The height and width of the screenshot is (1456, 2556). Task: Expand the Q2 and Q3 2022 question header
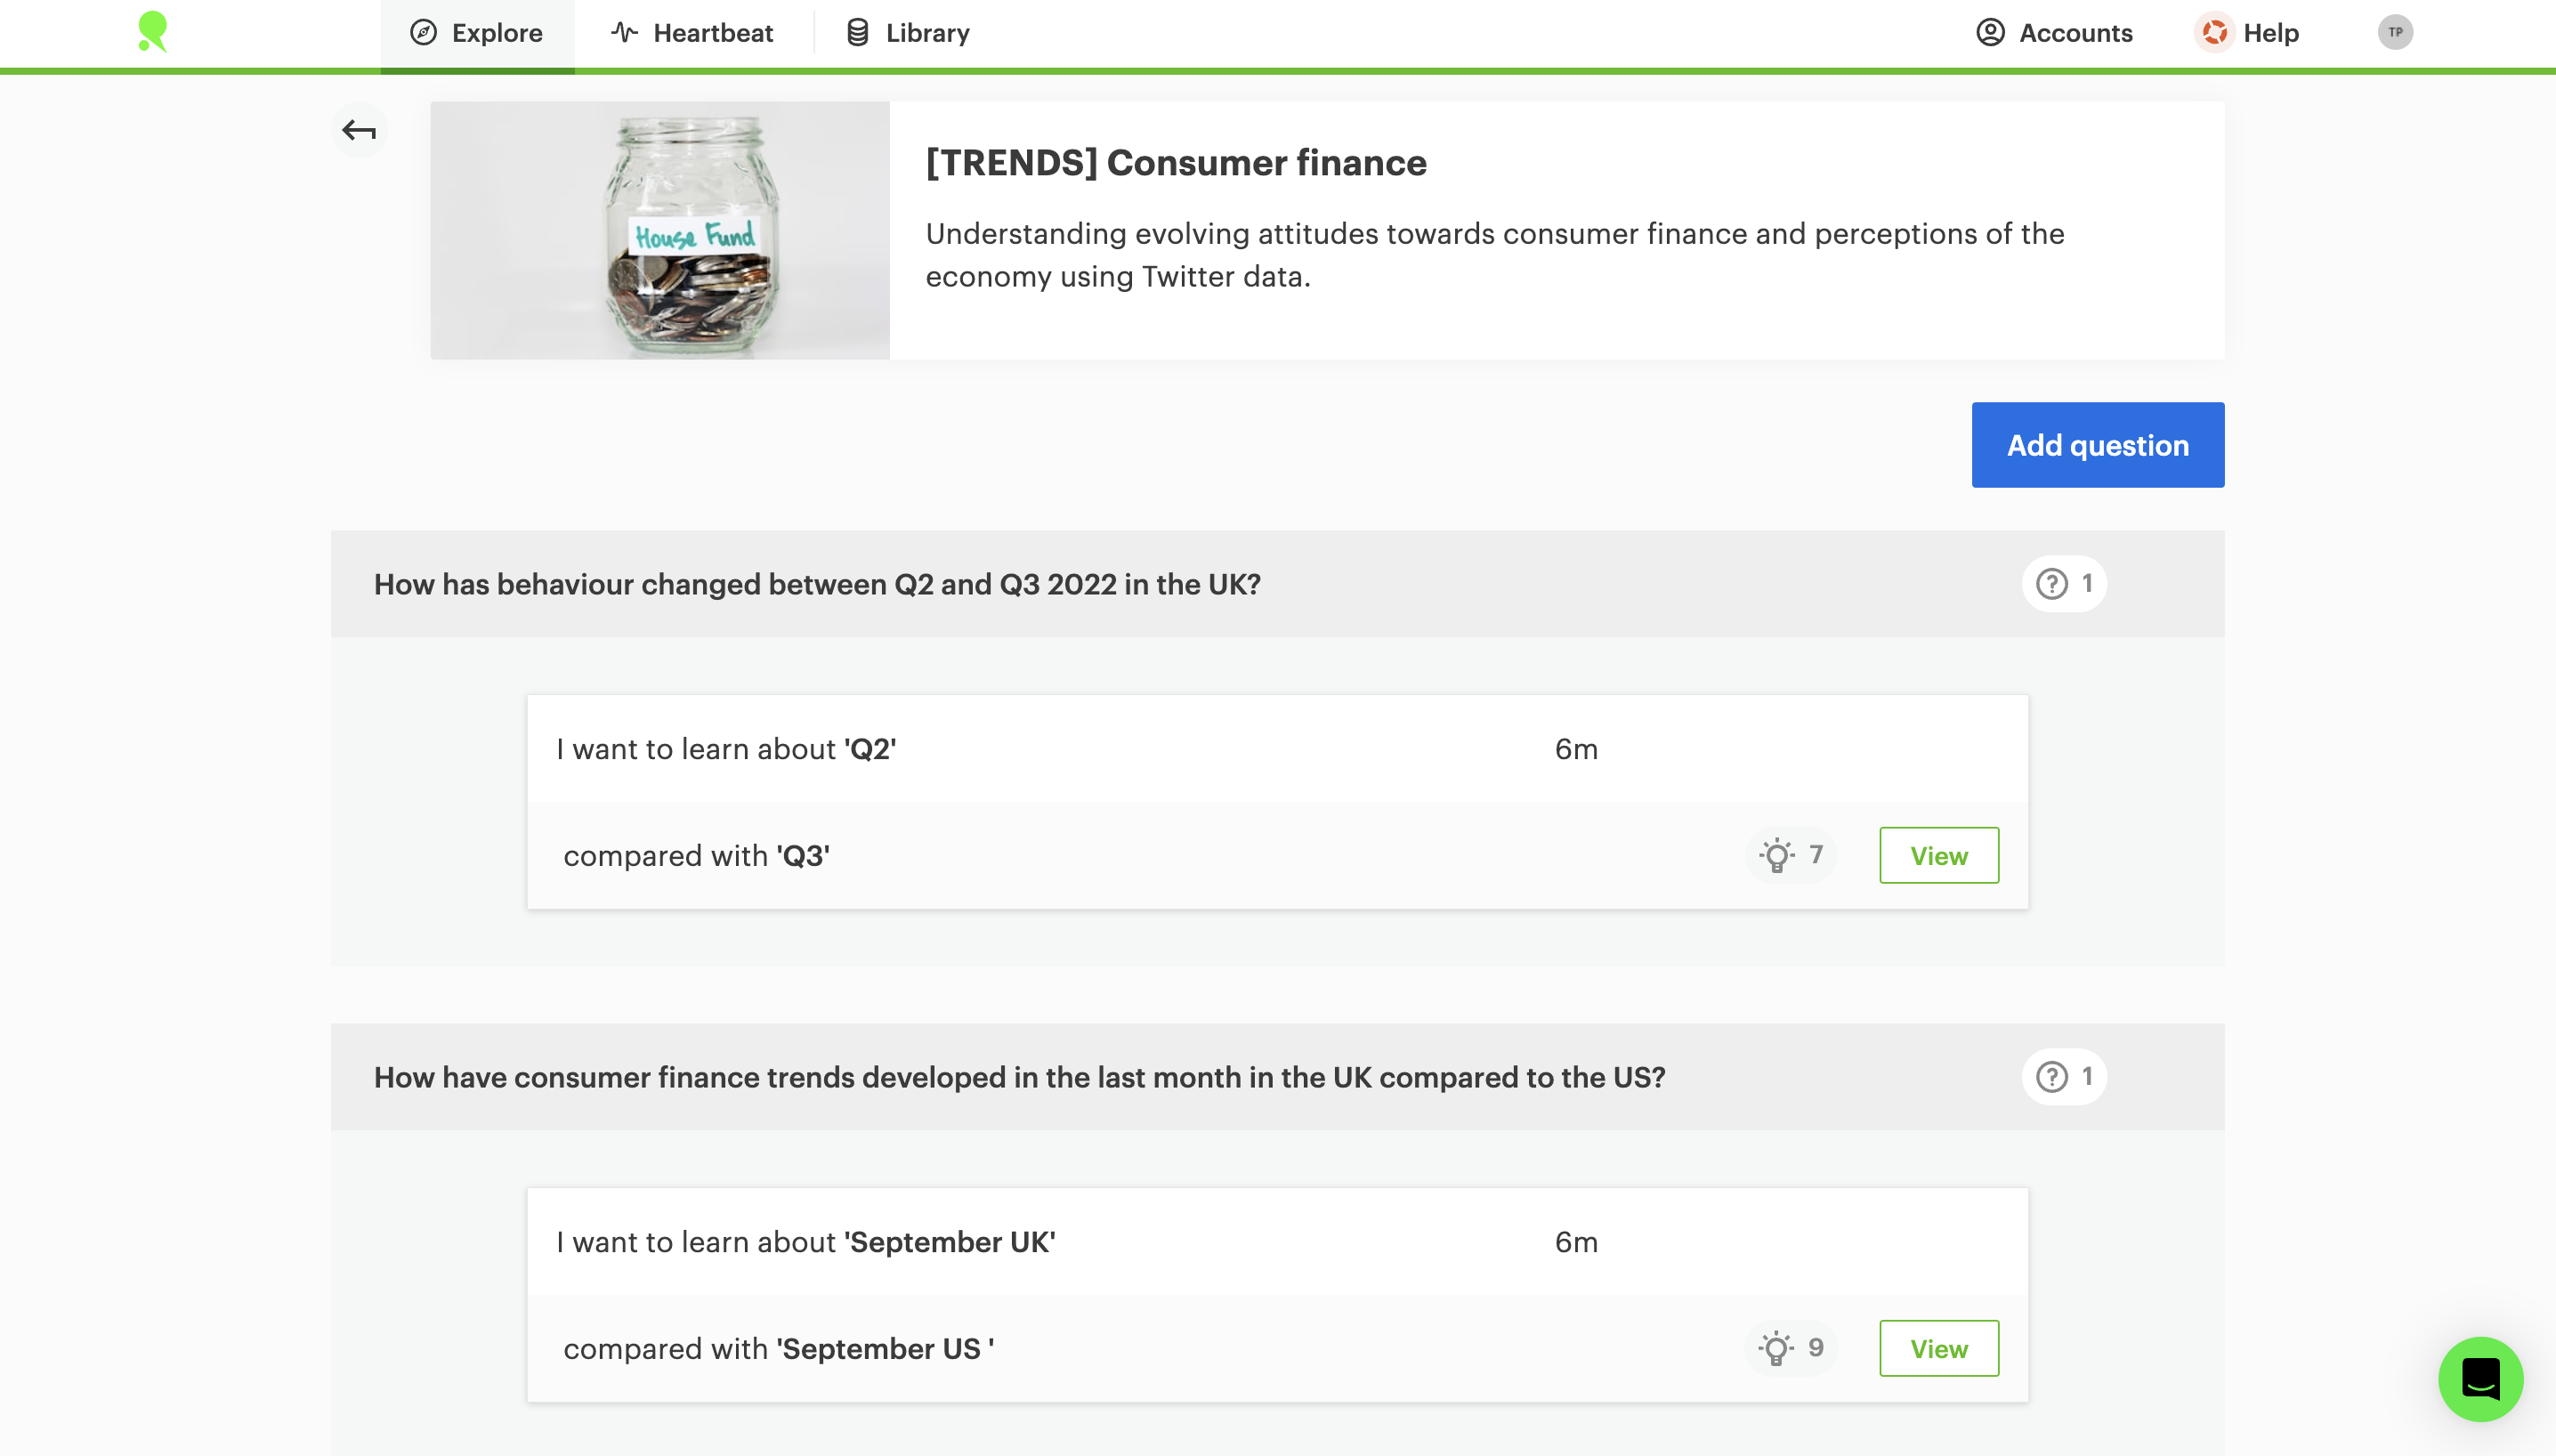click(x=817, y=584)
